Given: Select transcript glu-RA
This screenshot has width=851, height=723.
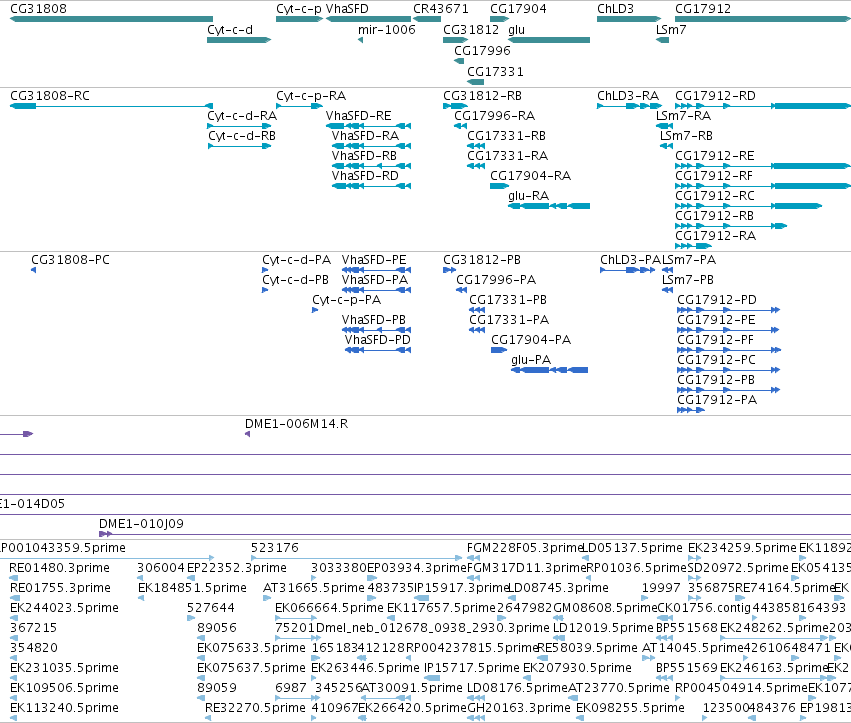Looking at the screenshot, I should tap(549, 206).
